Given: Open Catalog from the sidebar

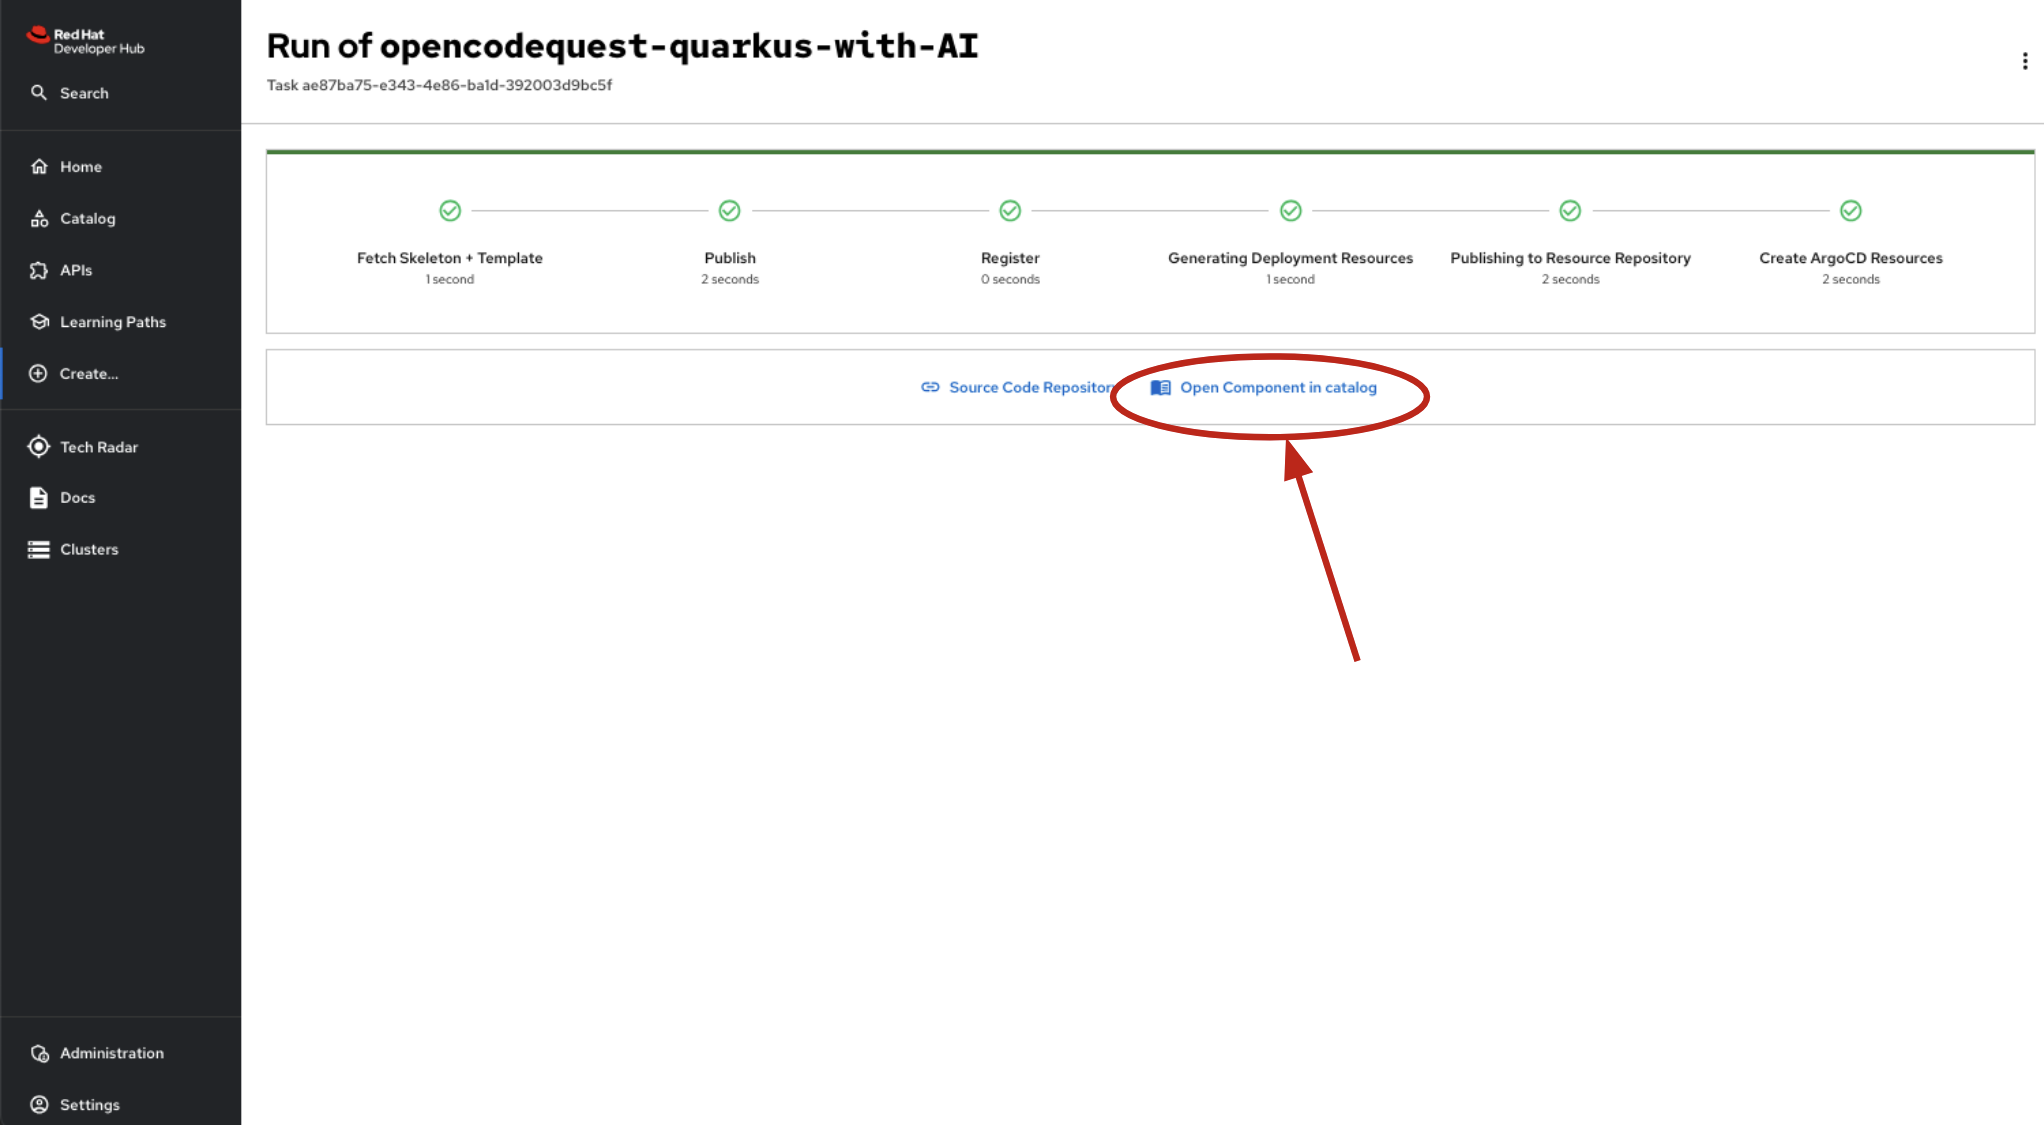Looking at the screenshot, I should click(x=120, y=219).
